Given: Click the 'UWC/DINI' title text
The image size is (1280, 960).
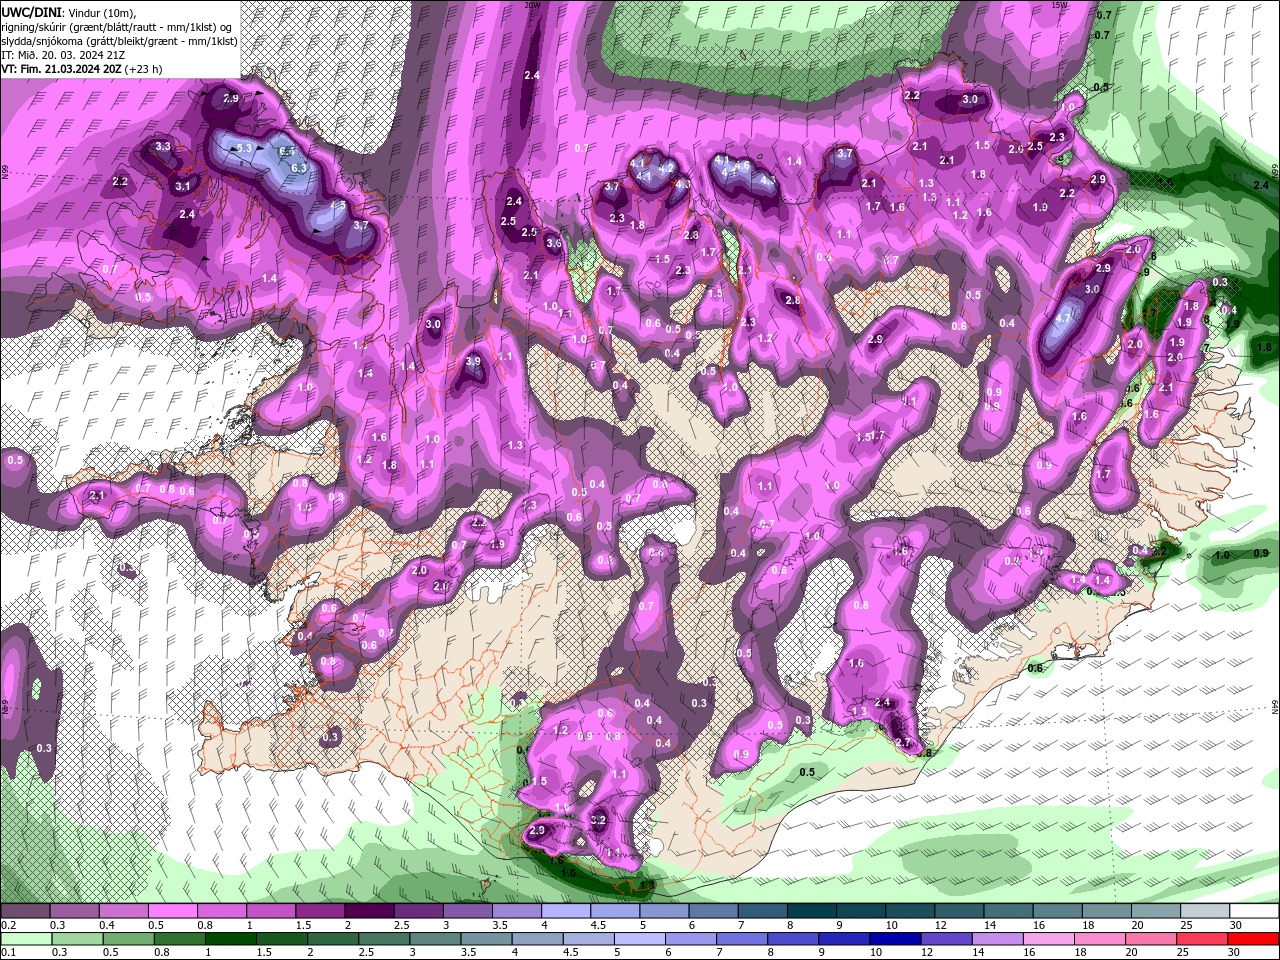Looking at the screenshot, I should pos(30,12).
